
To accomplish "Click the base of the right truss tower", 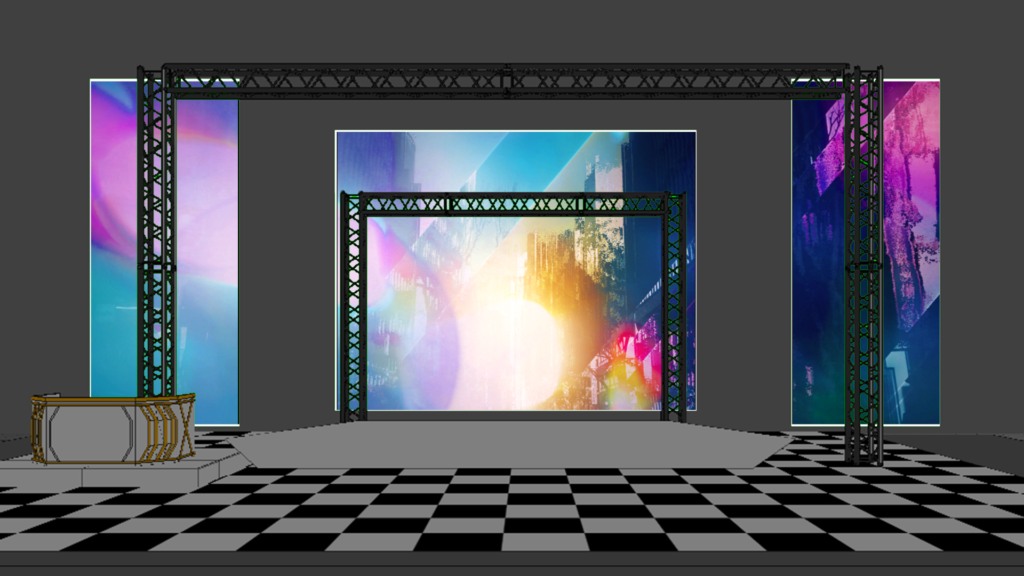I will coord(863,455).
